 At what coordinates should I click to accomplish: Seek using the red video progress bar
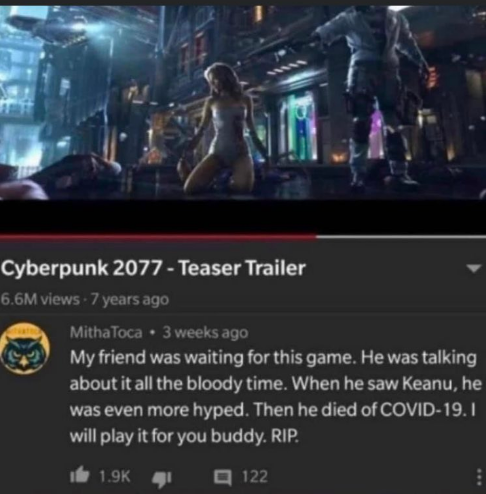pyautogui.click(x=158, y=237)
